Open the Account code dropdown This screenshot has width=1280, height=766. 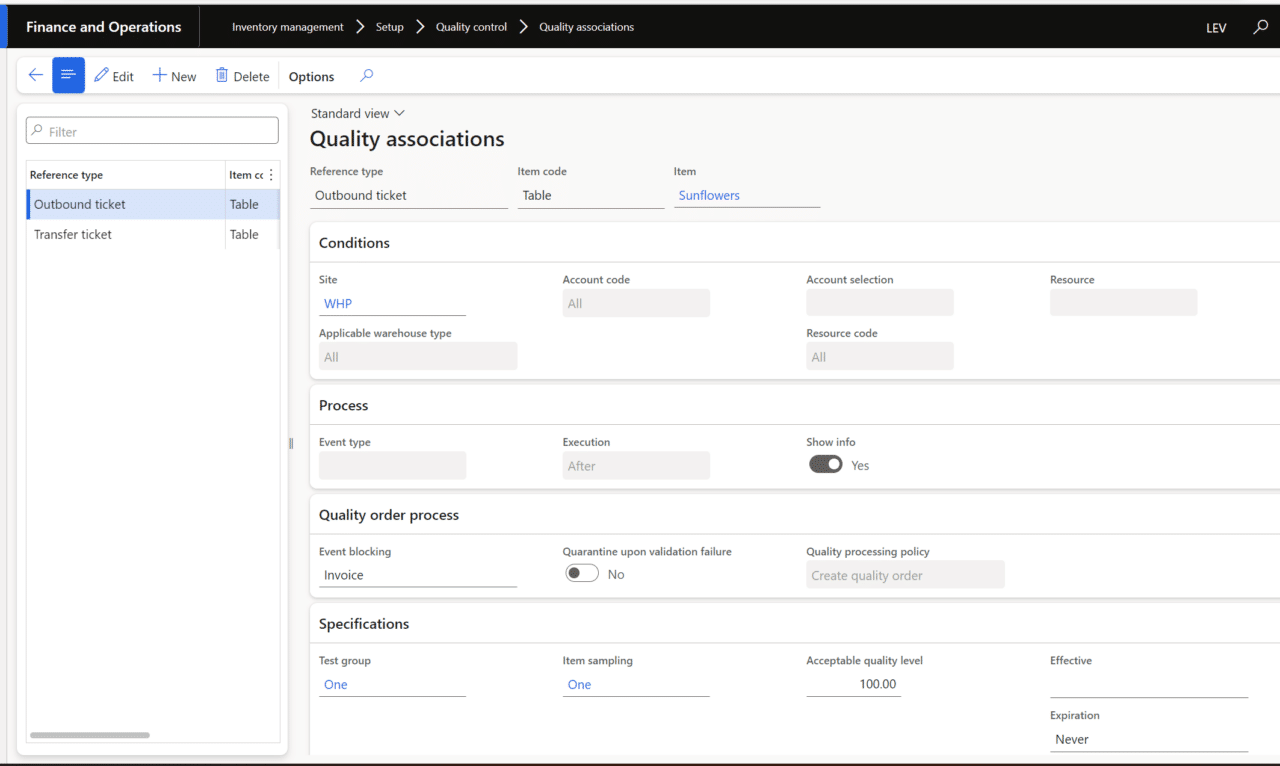click(636, 303)
